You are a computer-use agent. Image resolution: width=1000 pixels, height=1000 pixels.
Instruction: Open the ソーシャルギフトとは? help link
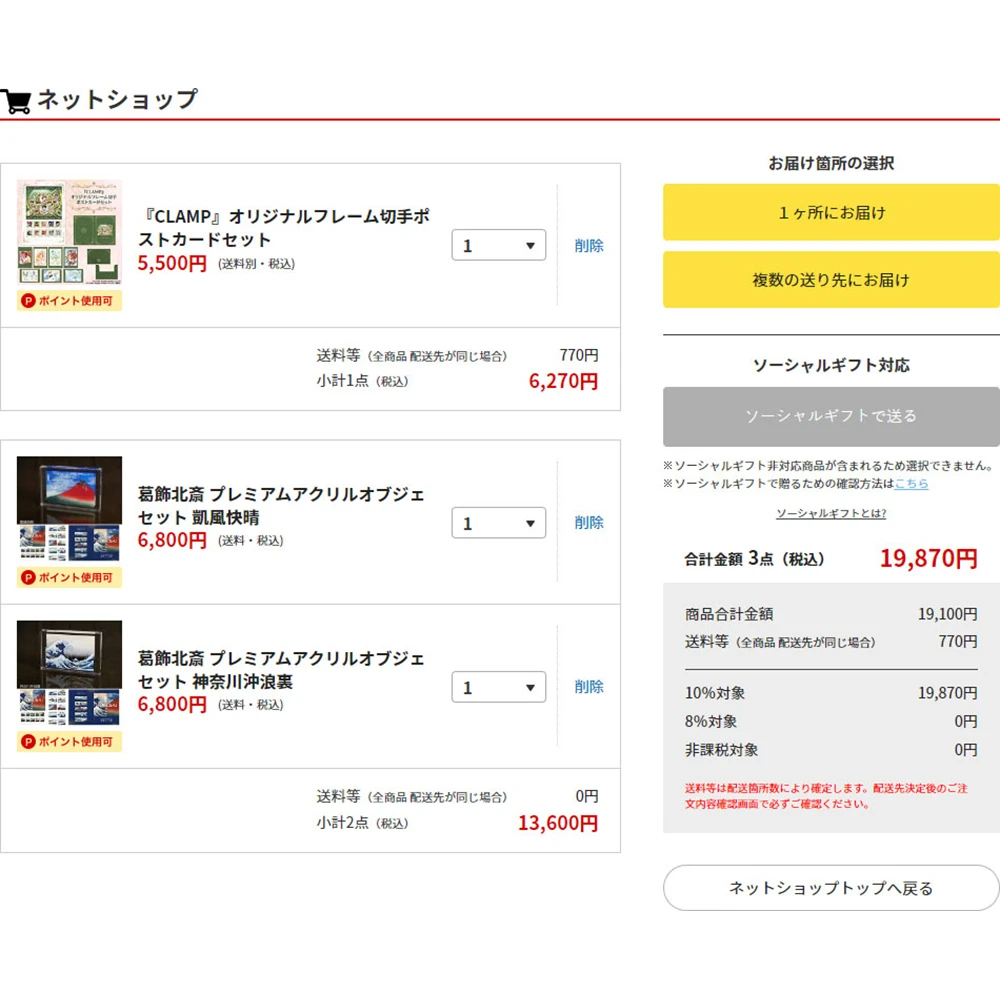click(x=830, y=513)
